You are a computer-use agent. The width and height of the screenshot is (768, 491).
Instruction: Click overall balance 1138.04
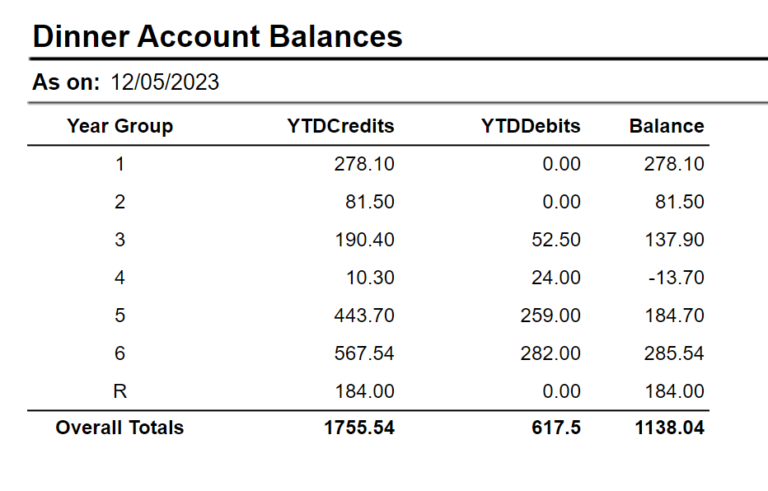pos(669,428)
